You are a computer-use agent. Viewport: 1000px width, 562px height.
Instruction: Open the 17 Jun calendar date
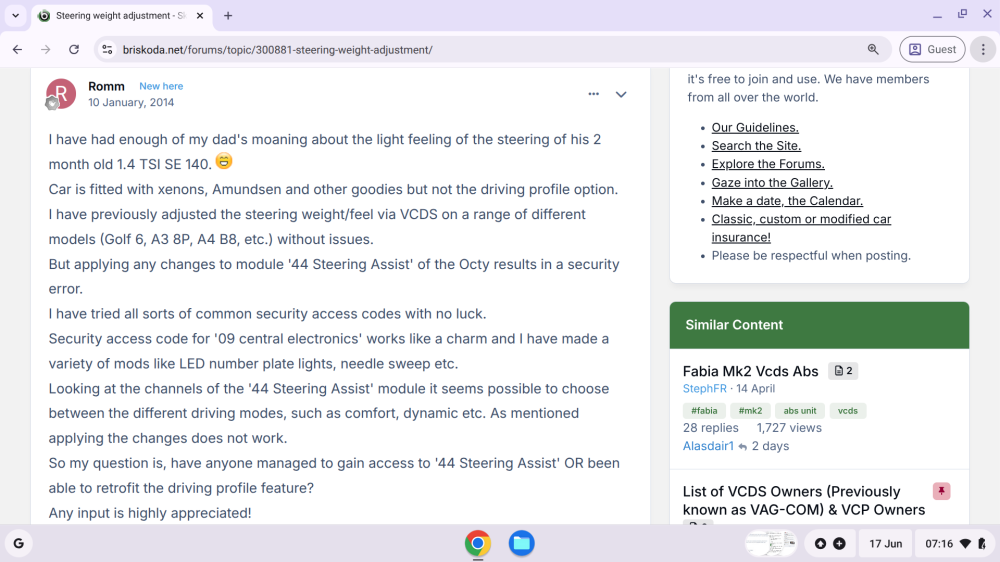coord(885,544)
